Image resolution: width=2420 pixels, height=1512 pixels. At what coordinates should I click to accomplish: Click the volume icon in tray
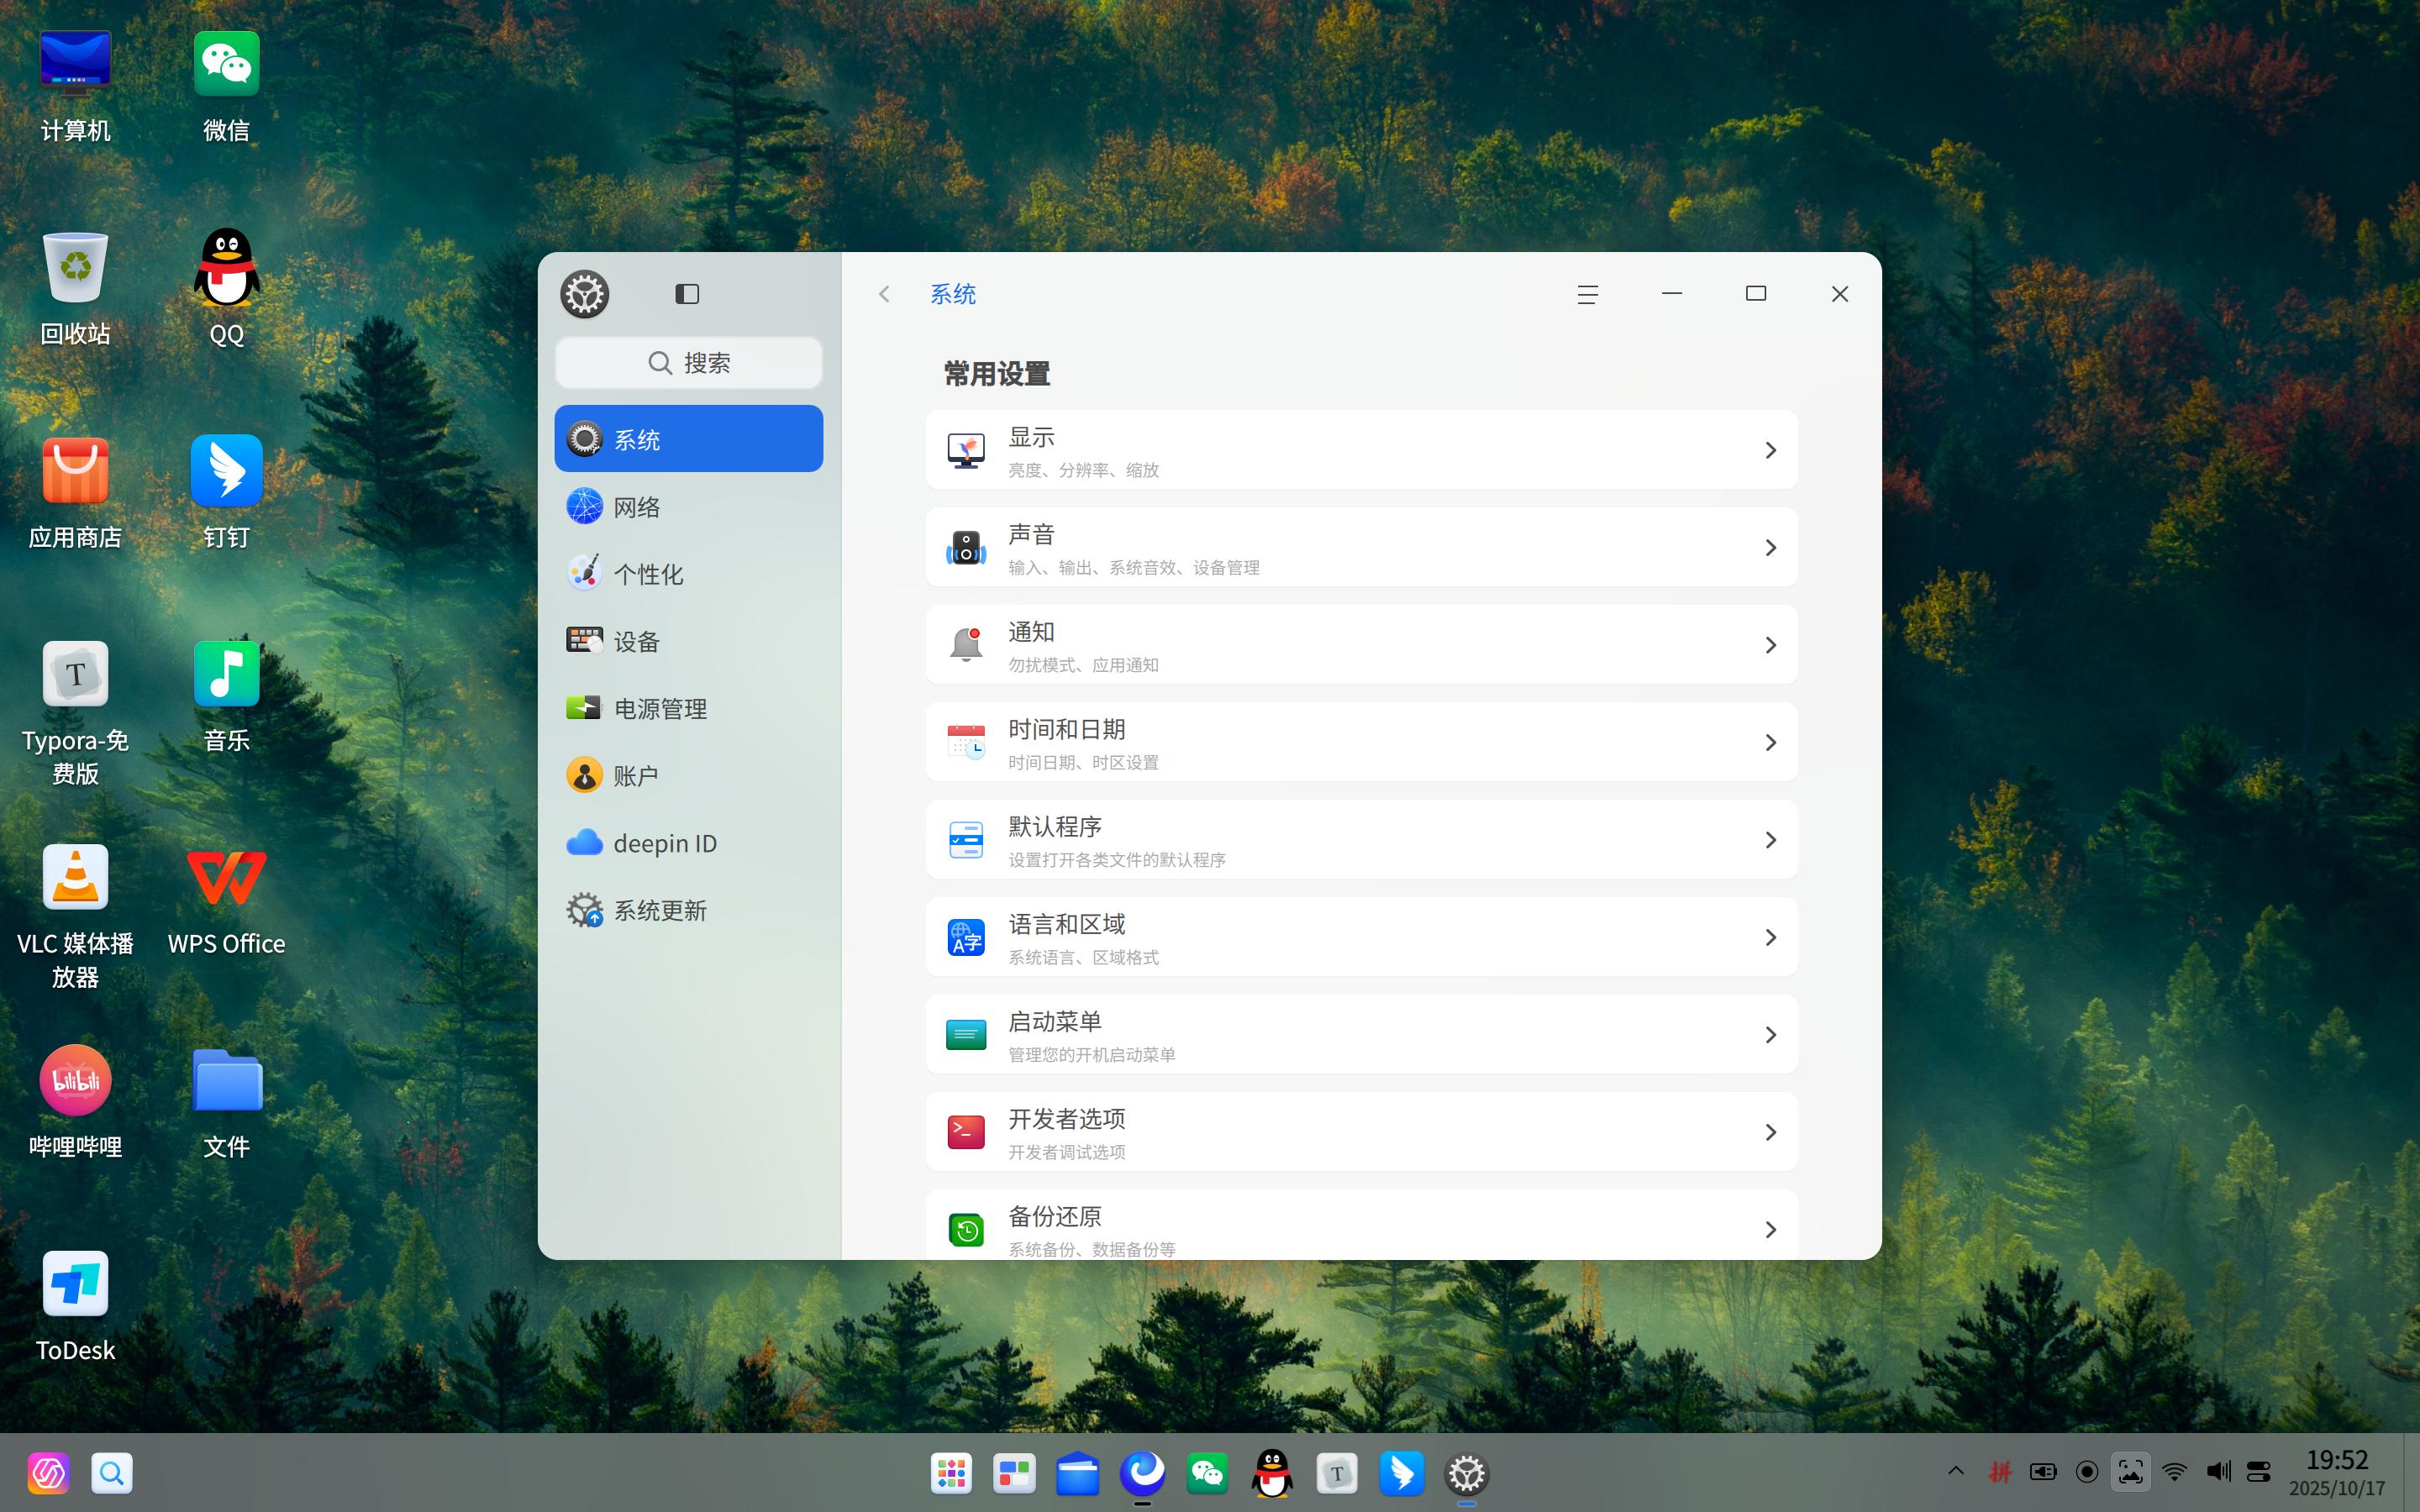point(2218,1472)
